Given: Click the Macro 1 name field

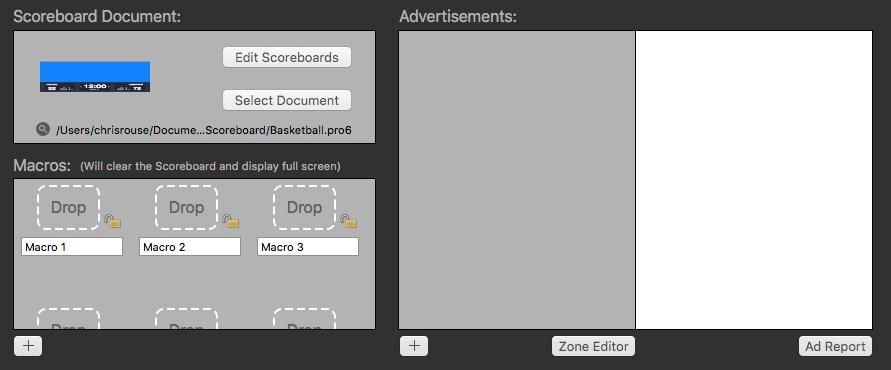Looking at the screenshot, I should click(x=72, y=247).
